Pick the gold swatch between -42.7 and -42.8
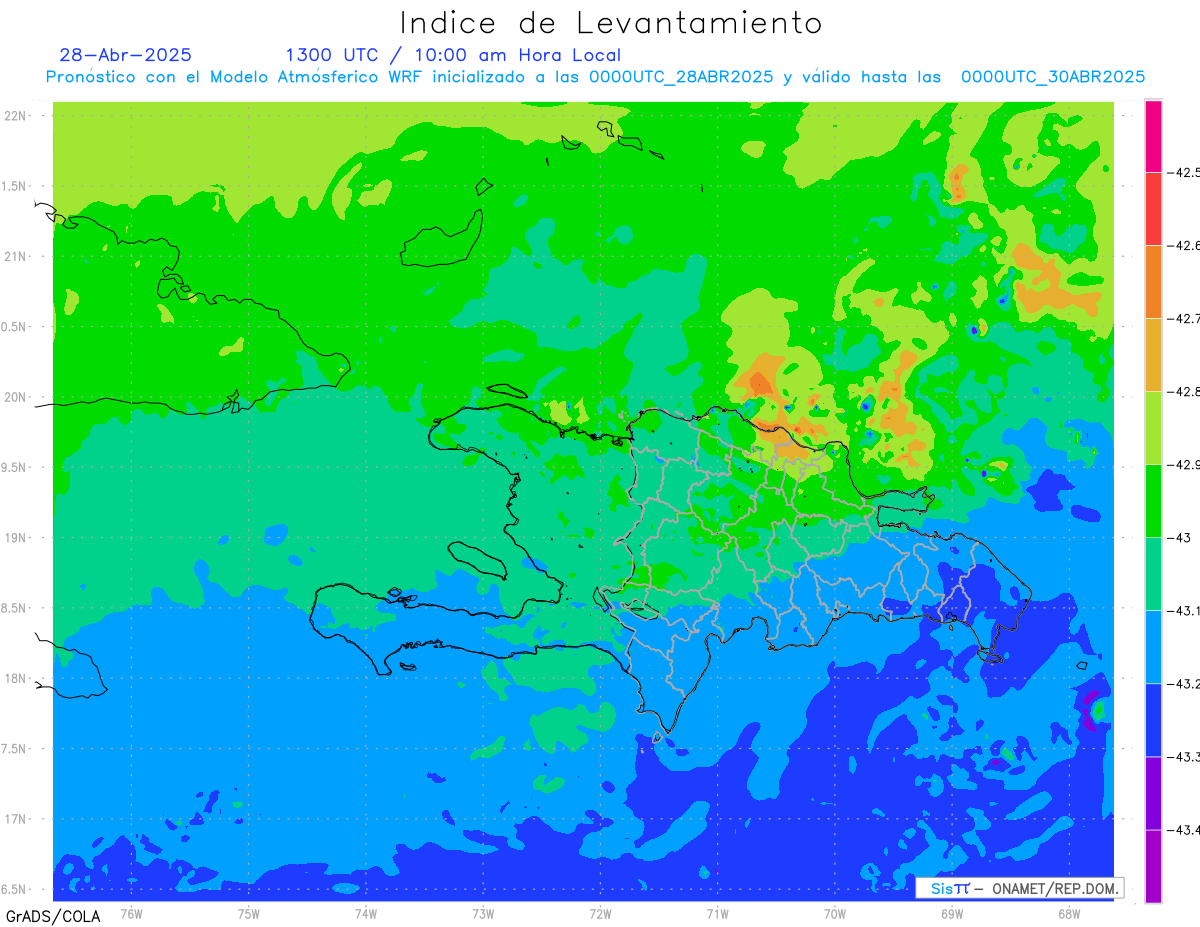Image resolution: width=1200 pixels, height=927 pixels. point(1153,354)
